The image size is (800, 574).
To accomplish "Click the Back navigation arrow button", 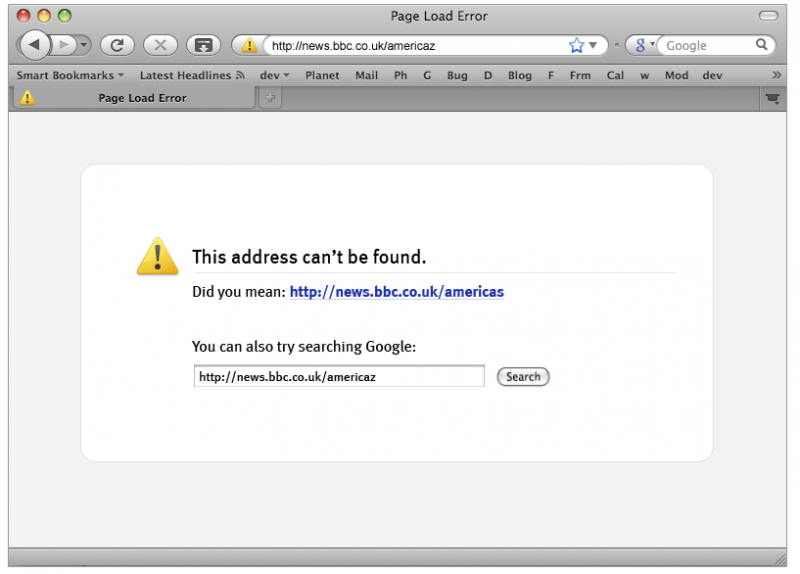I will click(35, 45).
